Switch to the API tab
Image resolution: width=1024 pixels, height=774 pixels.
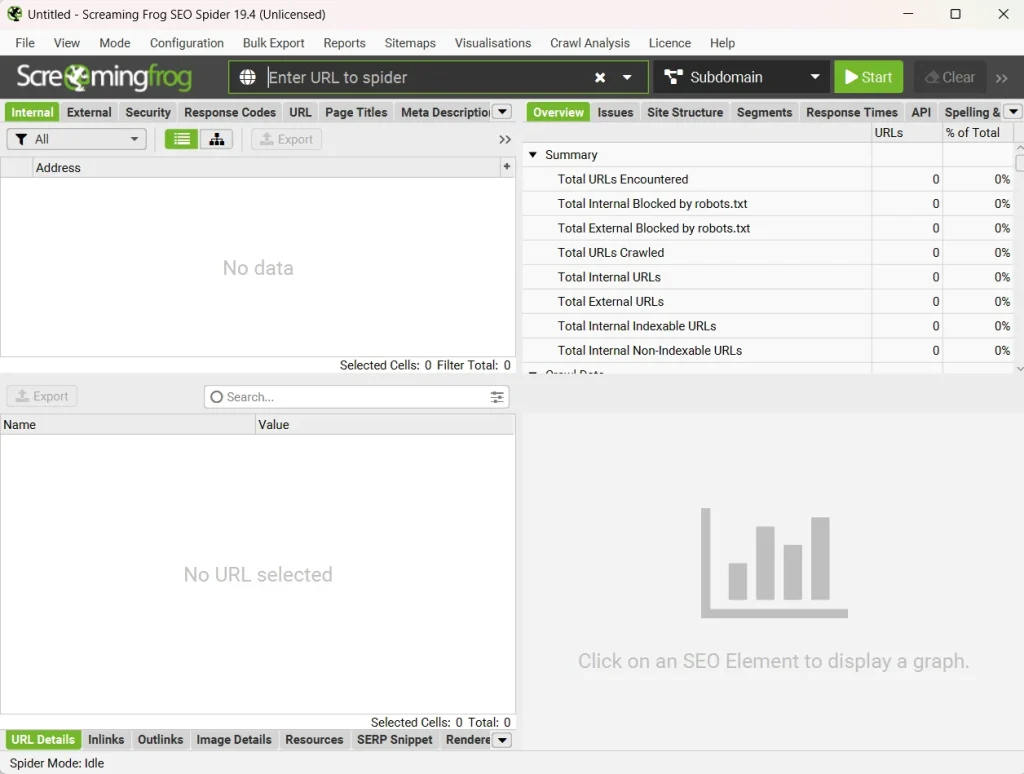[921, 112]
